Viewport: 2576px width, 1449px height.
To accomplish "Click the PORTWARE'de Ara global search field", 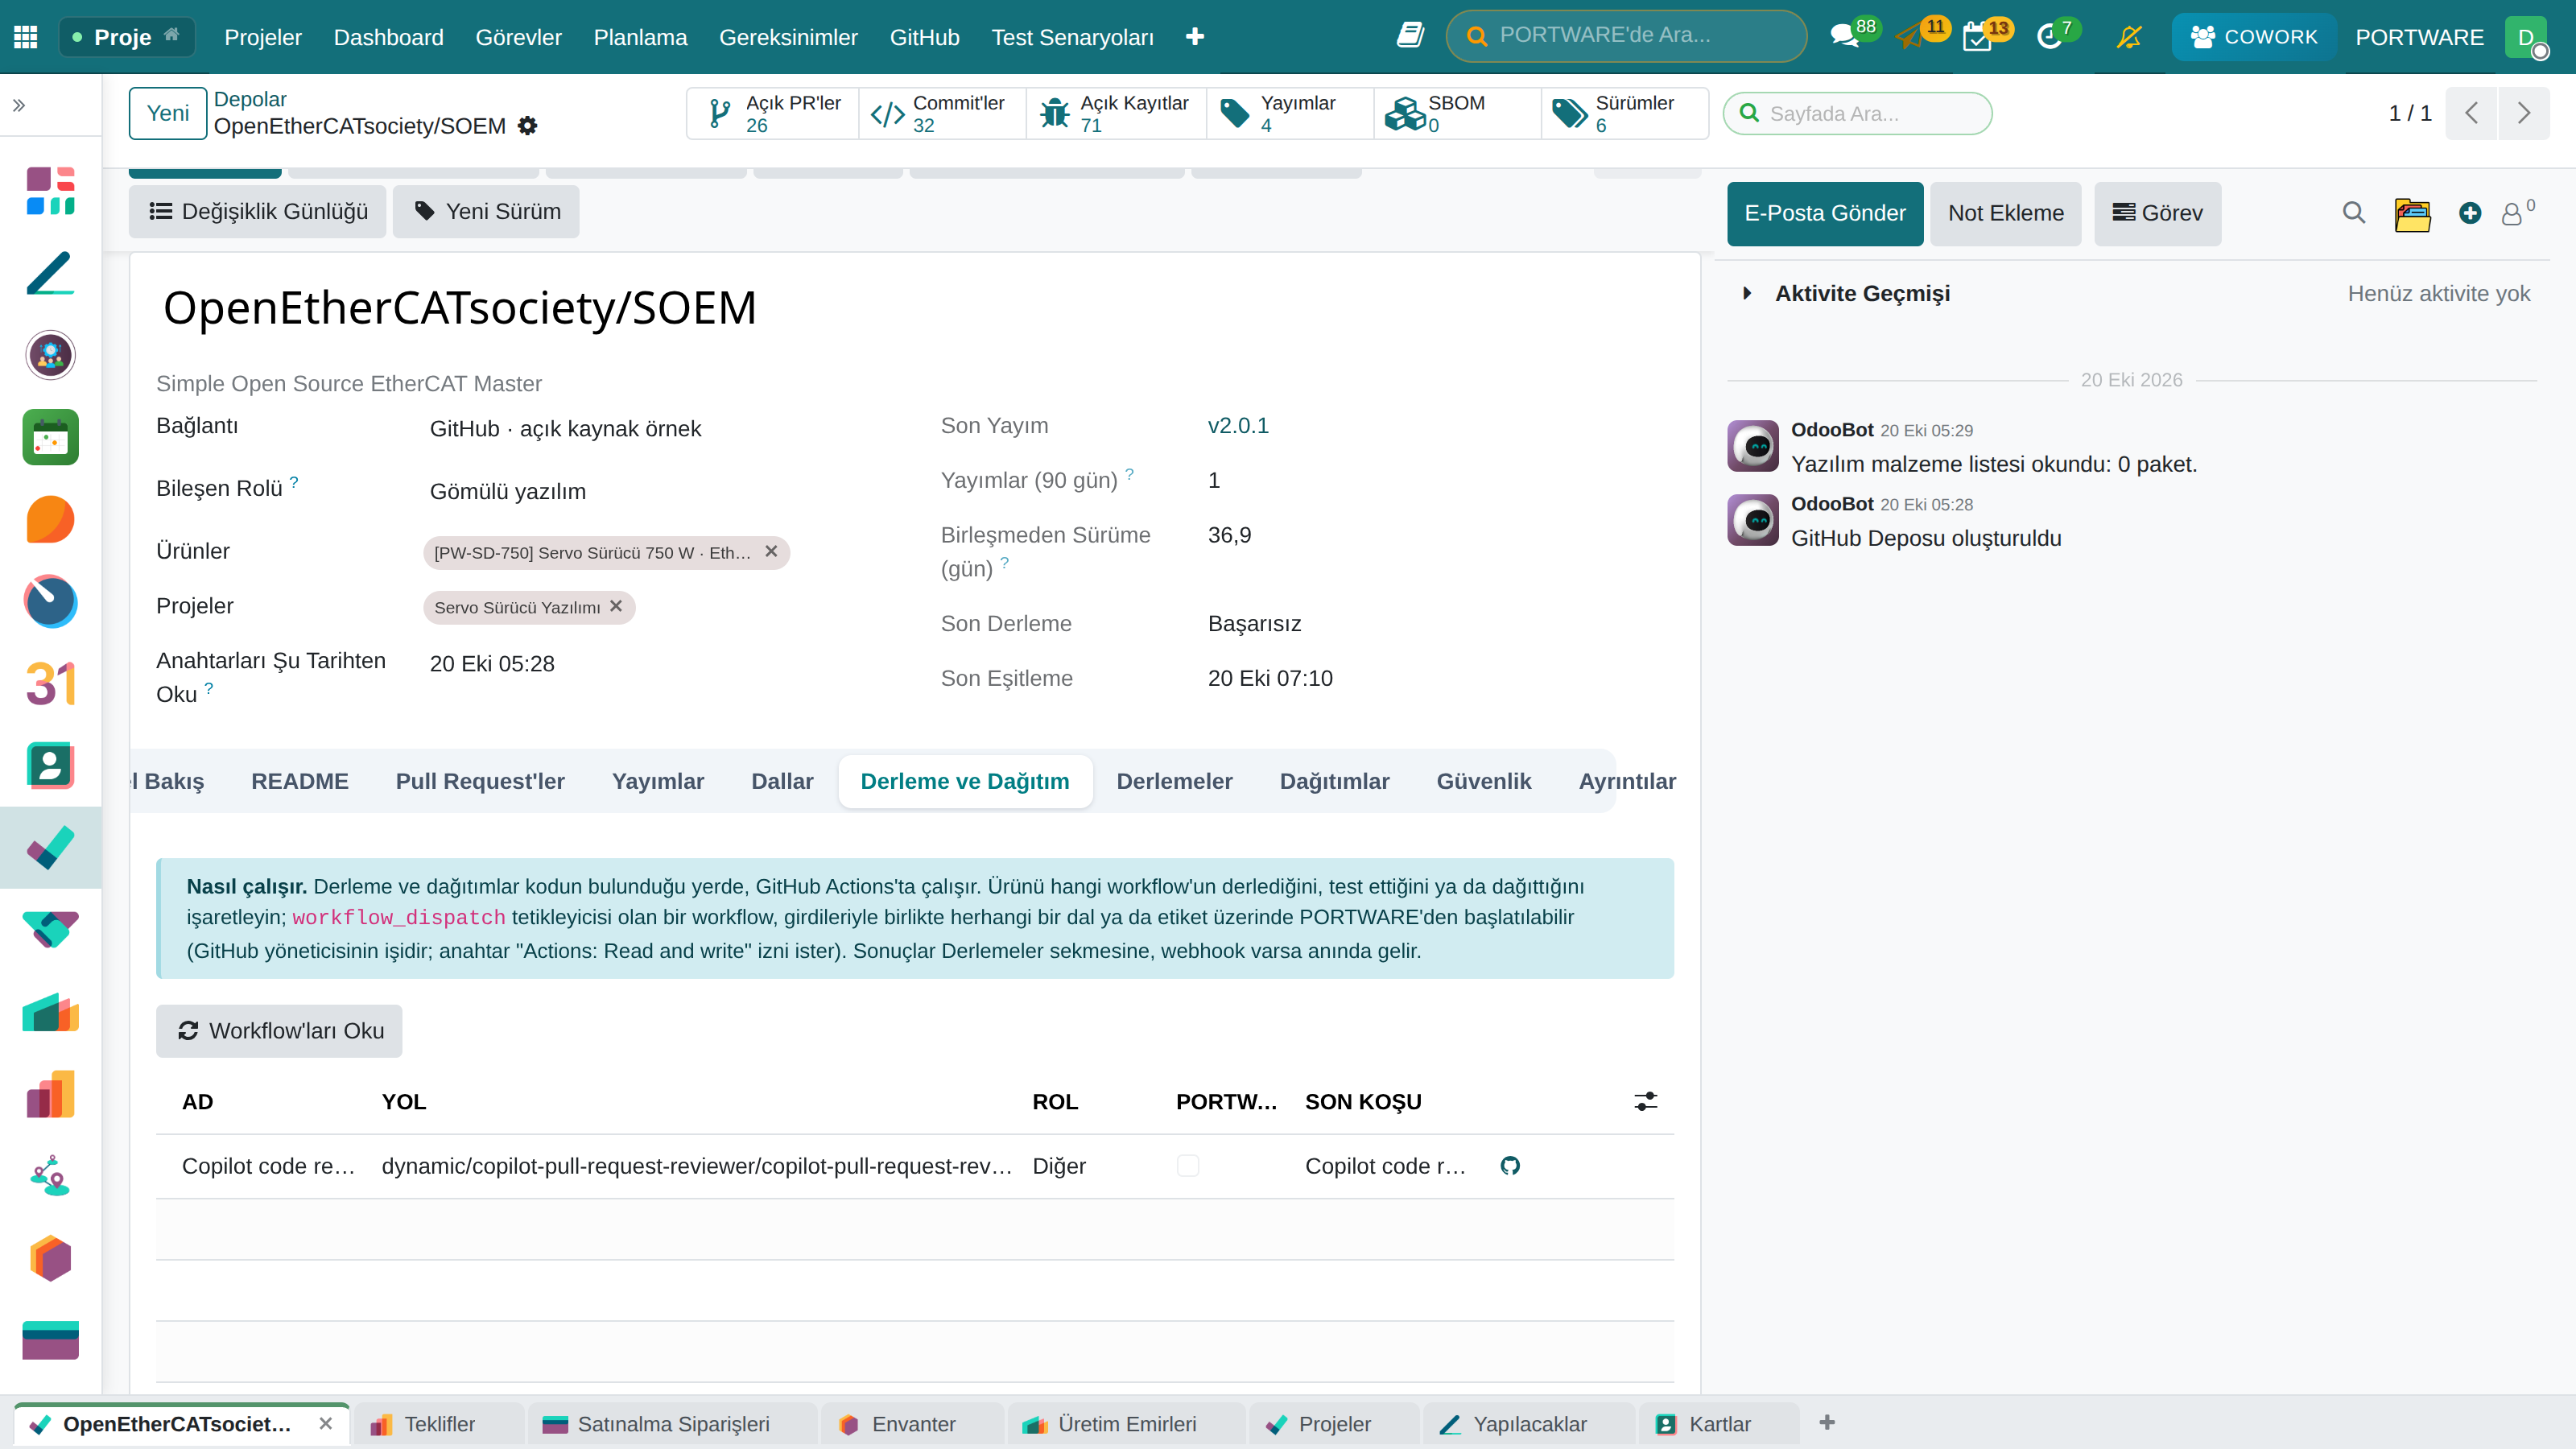I will [x=1626, y=36].
